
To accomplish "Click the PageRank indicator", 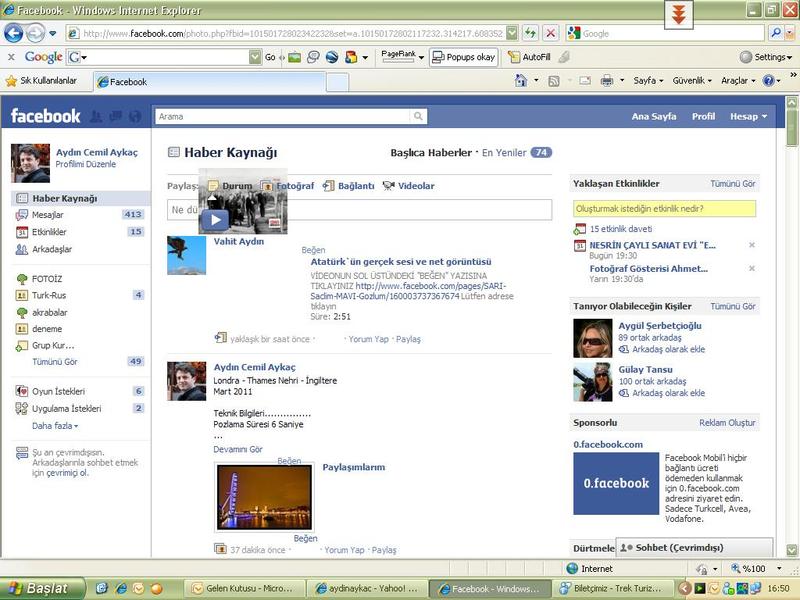I will point(398,56).
